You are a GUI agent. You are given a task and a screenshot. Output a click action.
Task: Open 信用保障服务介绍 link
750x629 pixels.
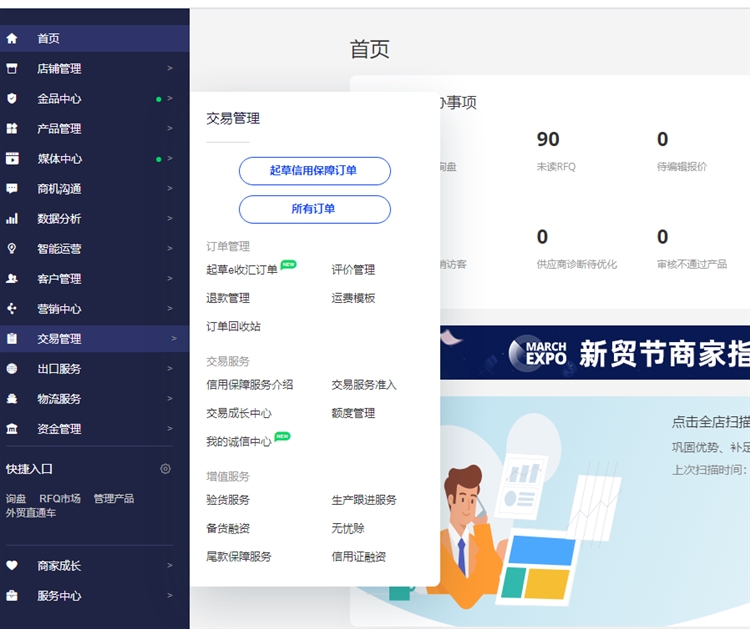click(250, 385)
